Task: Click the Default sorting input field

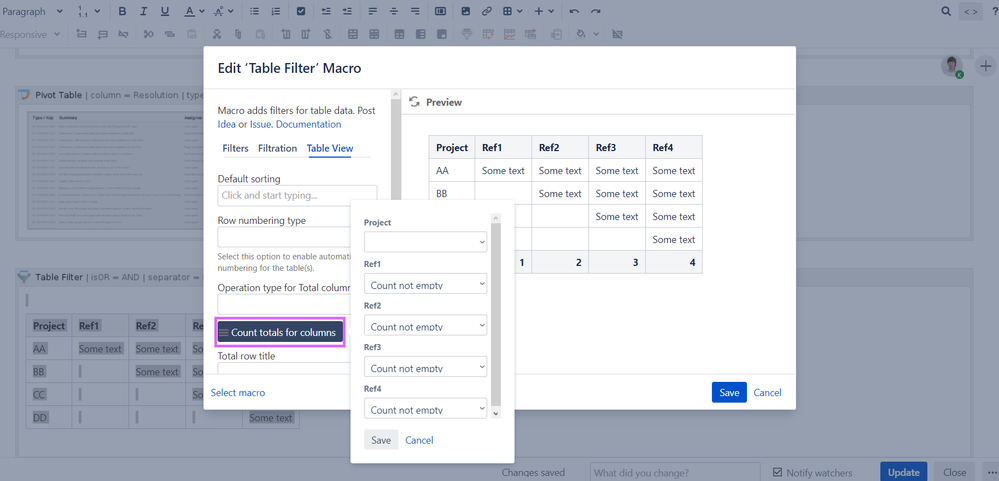Action: [298, 196]
